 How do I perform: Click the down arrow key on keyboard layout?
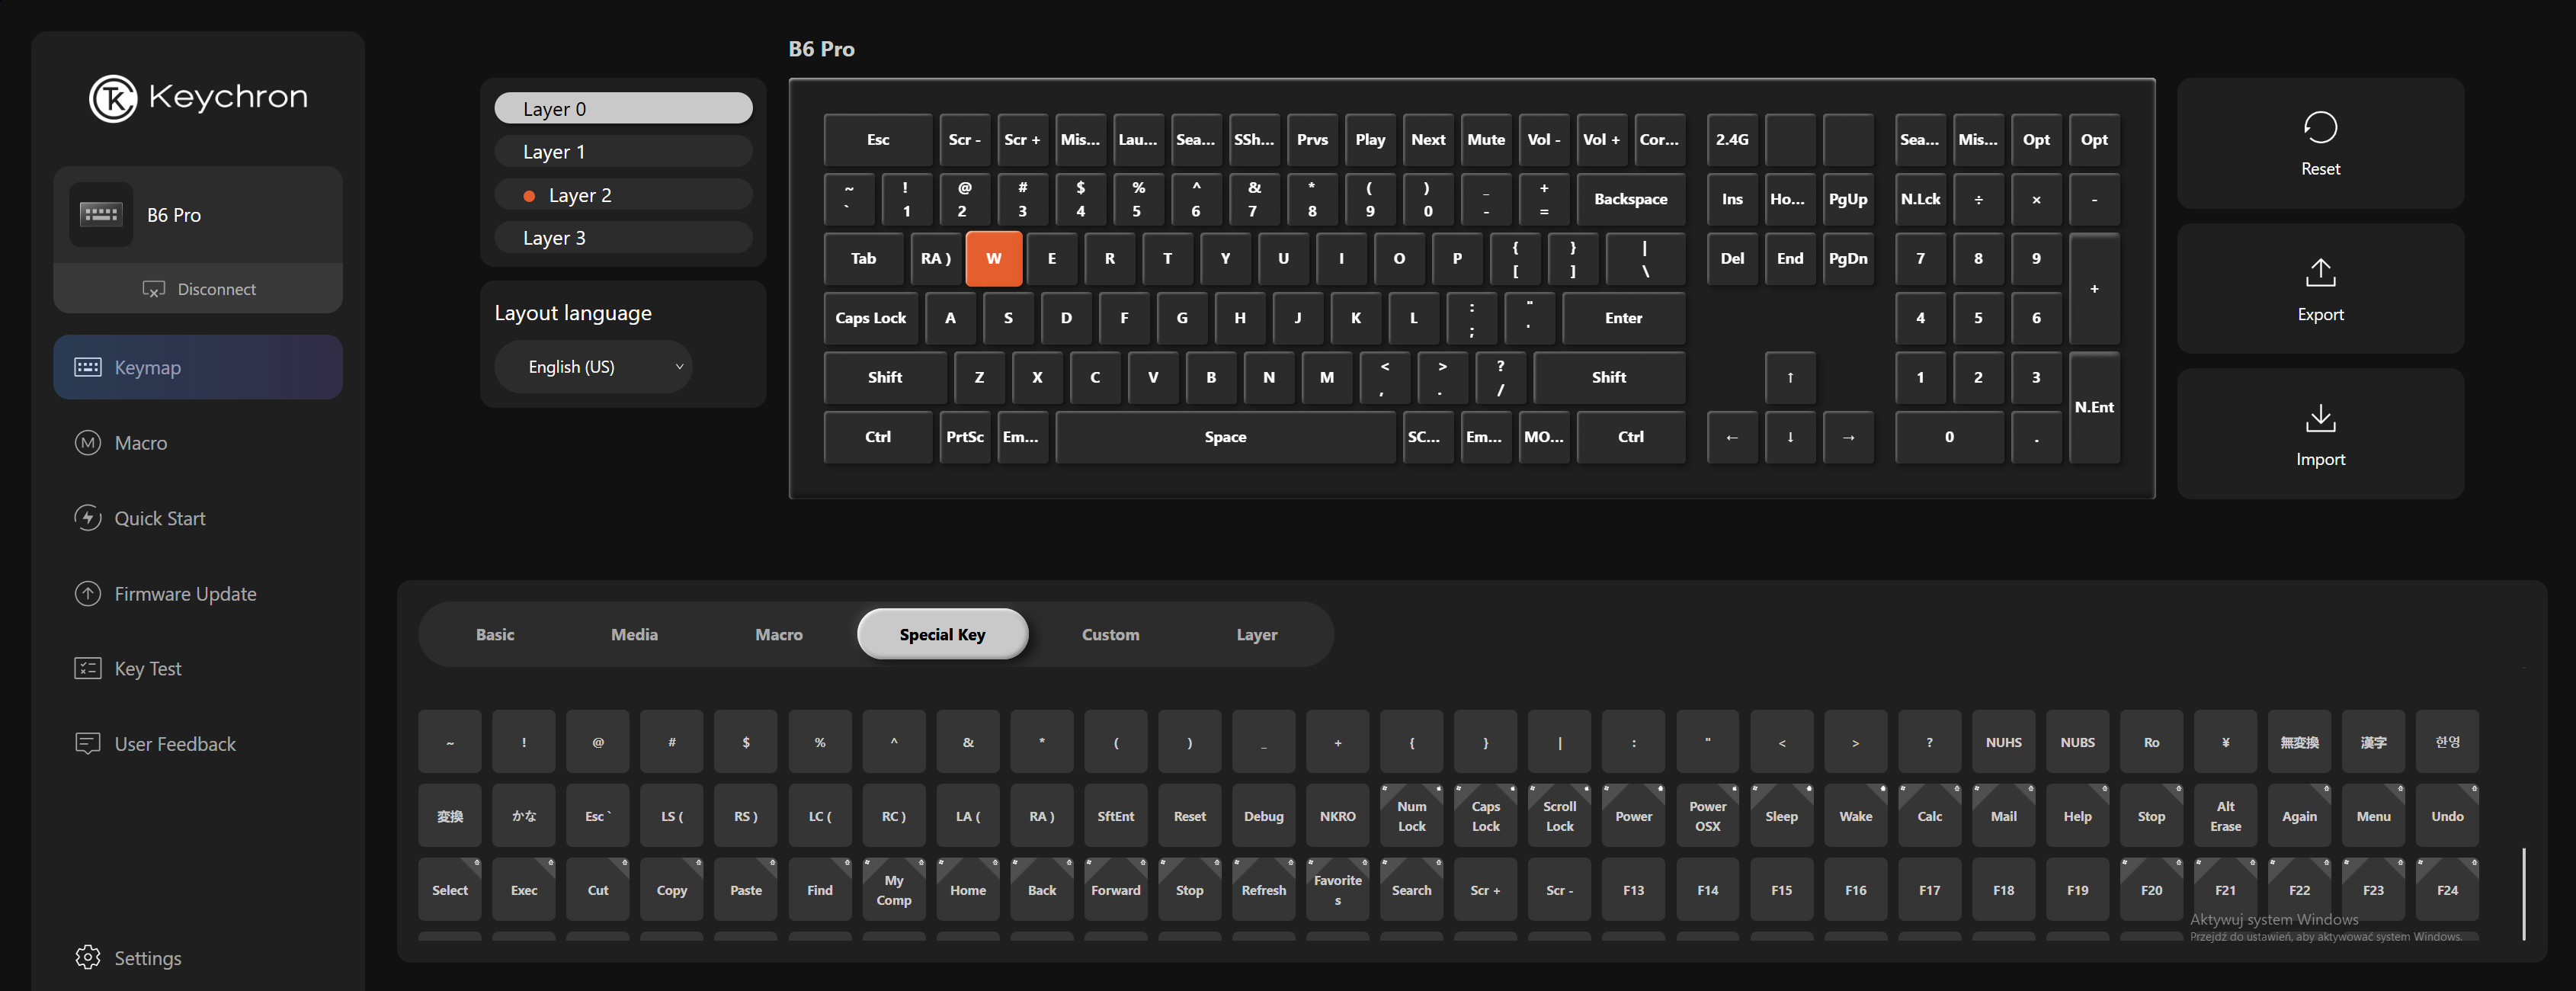[1790, 437]
